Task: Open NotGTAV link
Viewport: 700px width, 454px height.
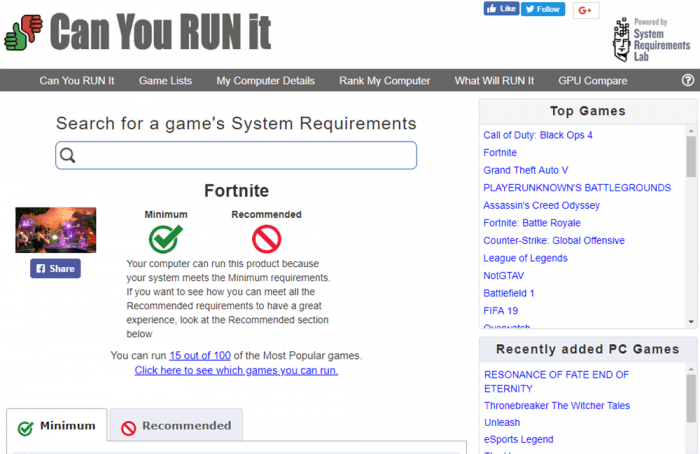Action: point(504,275)
